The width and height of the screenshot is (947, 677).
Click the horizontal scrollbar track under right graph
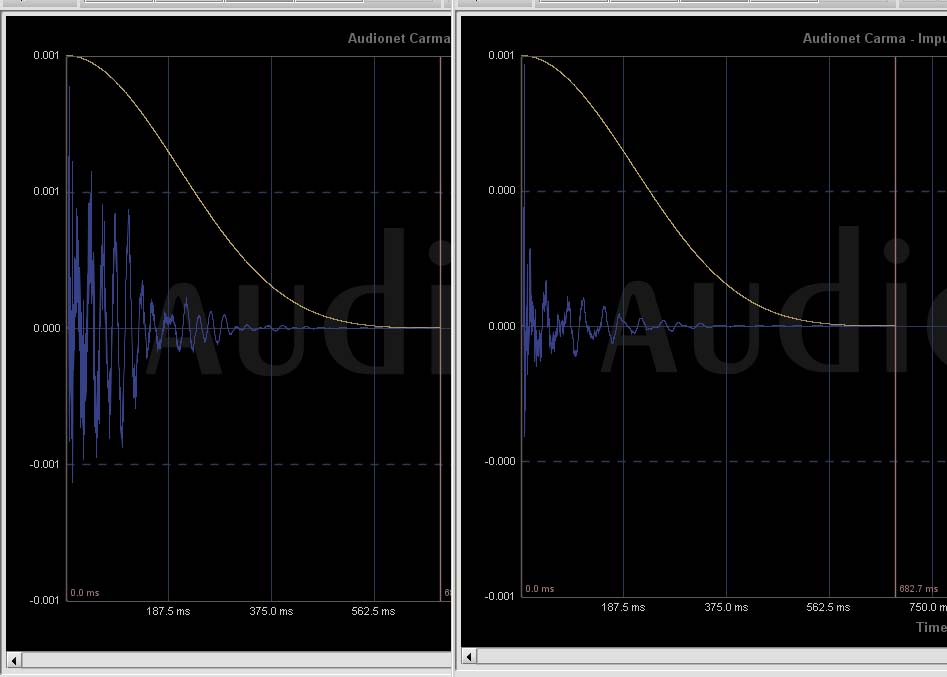pyautogui.click(x=700, y=657)
